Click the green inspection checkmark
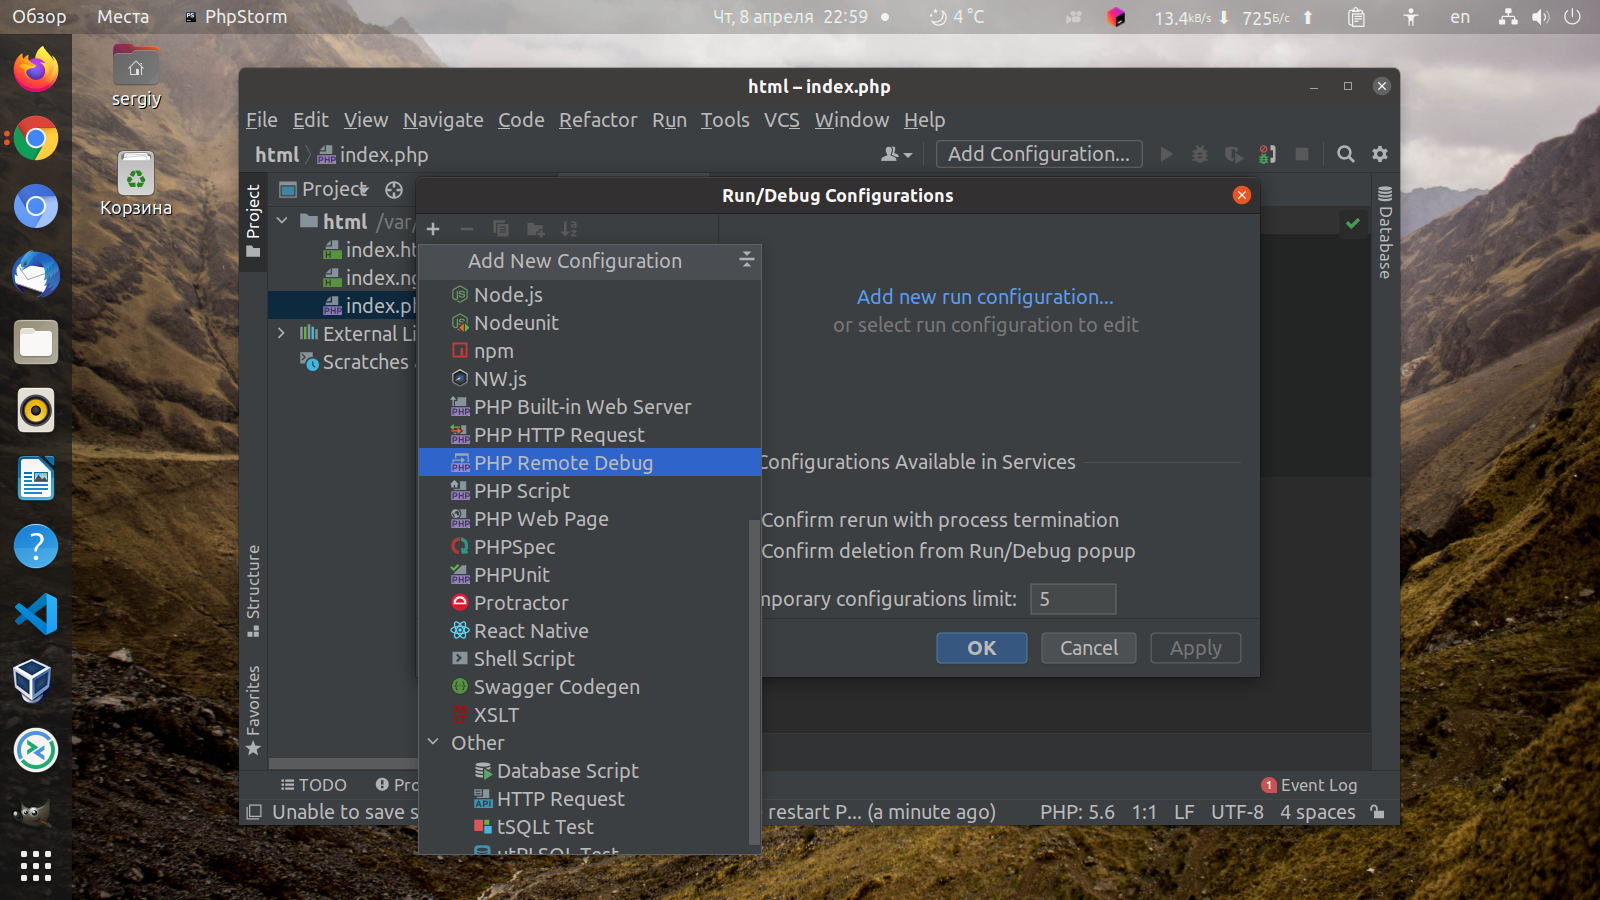 [1353, 223]
